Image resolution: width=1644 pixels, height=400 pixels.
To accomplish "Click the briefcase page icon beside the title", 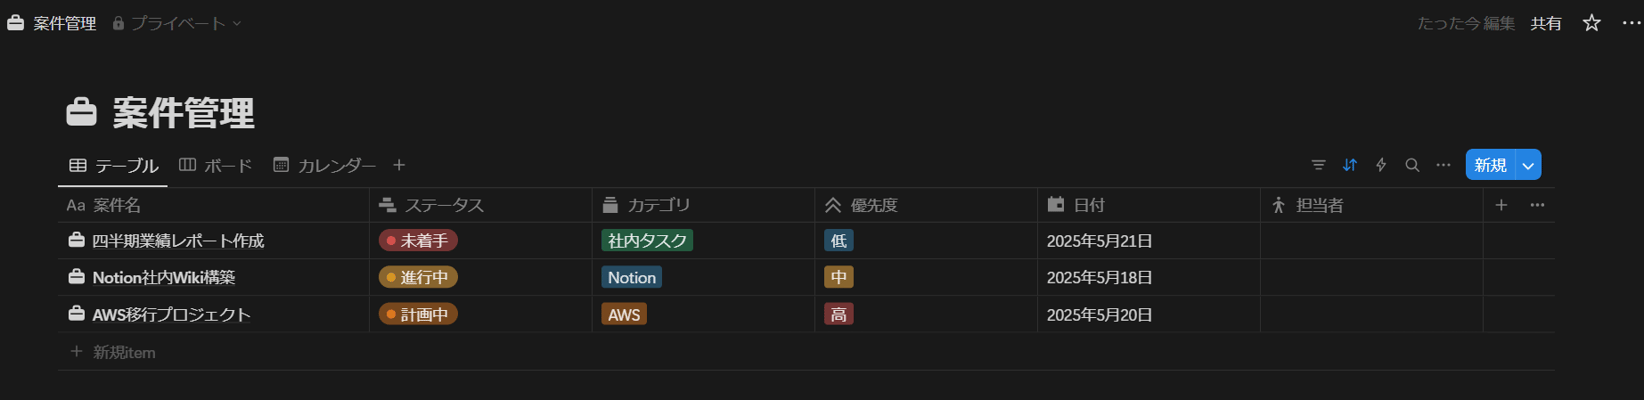I will 82,112.
